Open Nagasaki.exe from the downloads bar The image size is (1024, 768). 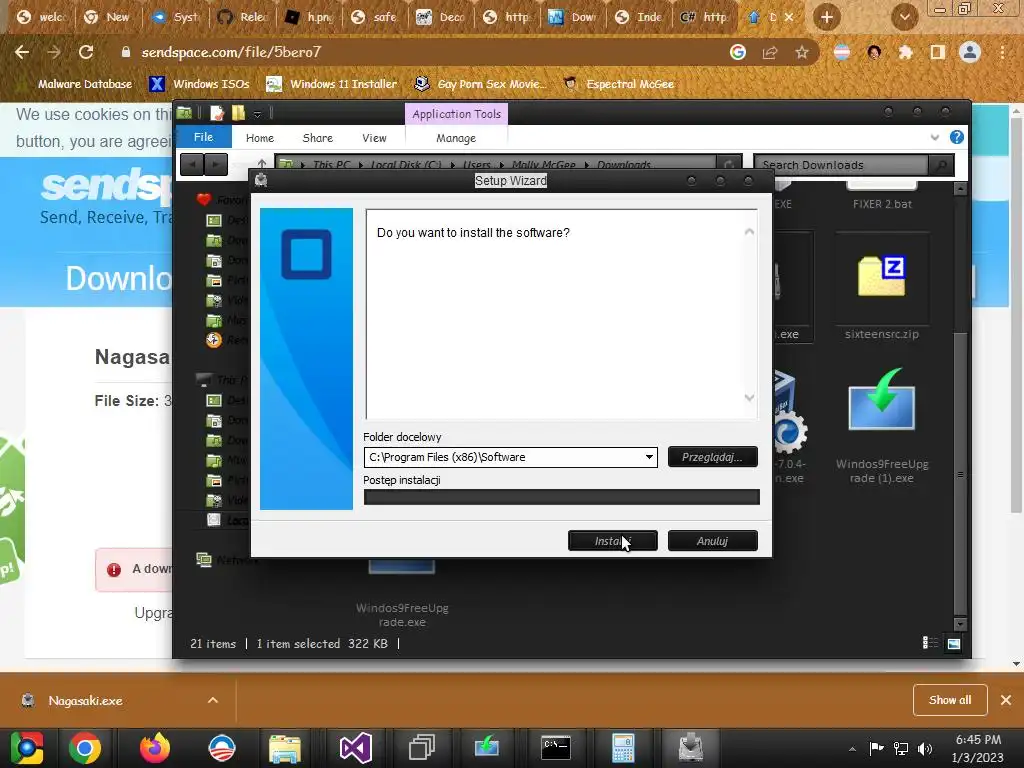pyautogui.click(x=85, y=700)
